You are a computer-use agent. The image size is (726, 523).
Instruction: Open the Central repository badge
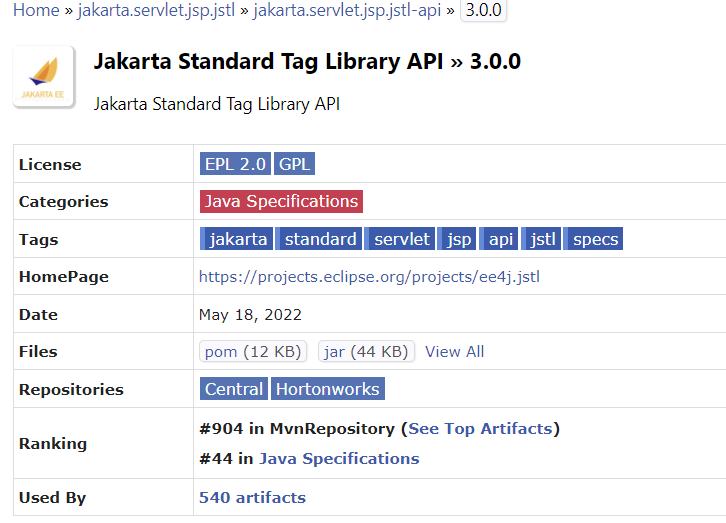point(234,389)
